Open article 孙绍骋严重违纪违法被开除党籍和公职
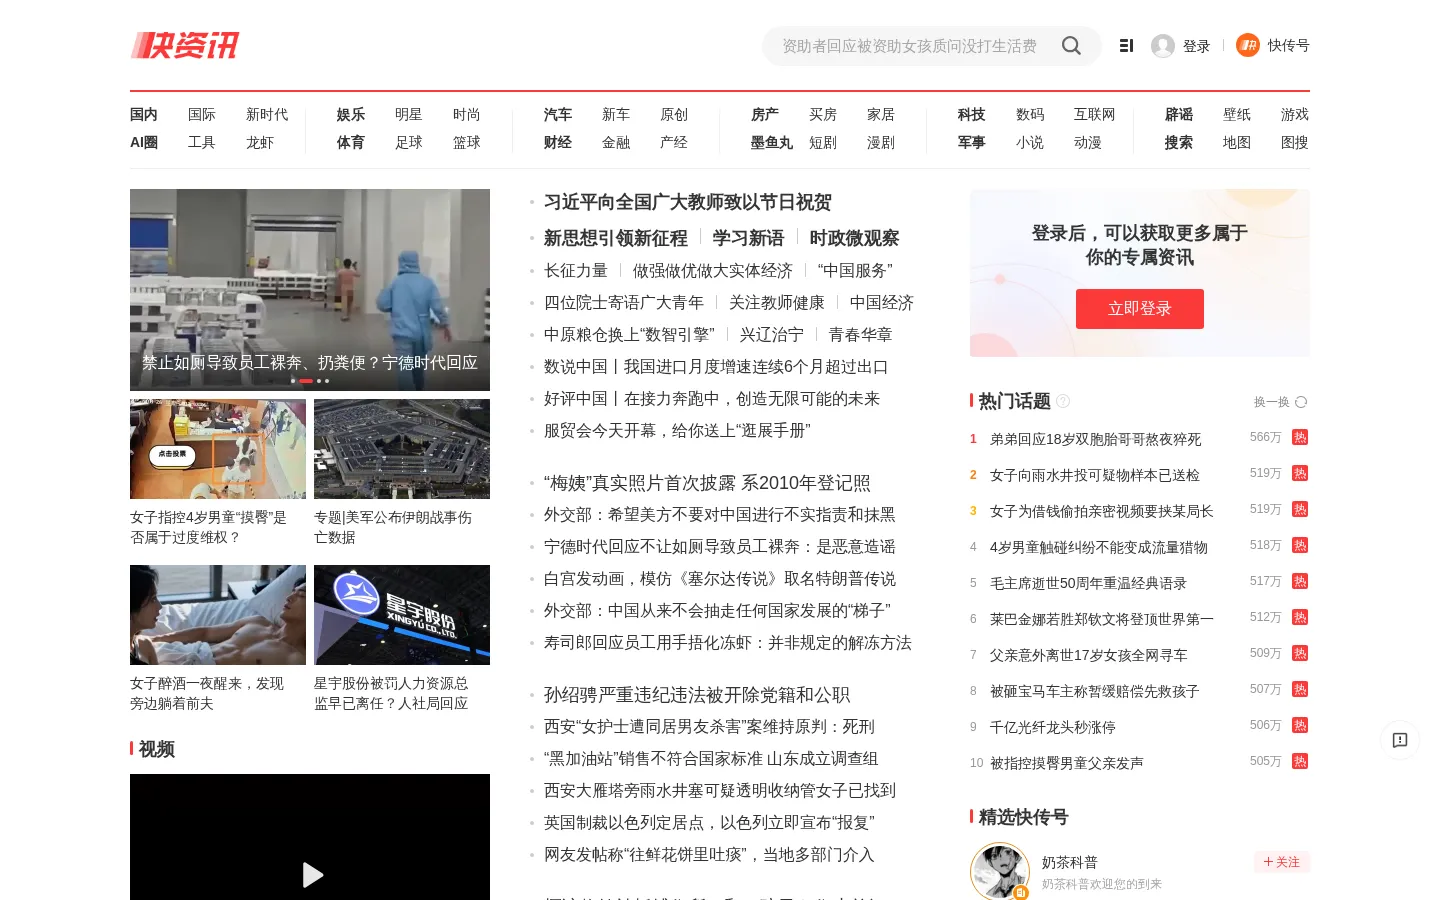Viewport: 1440px width, 900px height. point(697,695)
